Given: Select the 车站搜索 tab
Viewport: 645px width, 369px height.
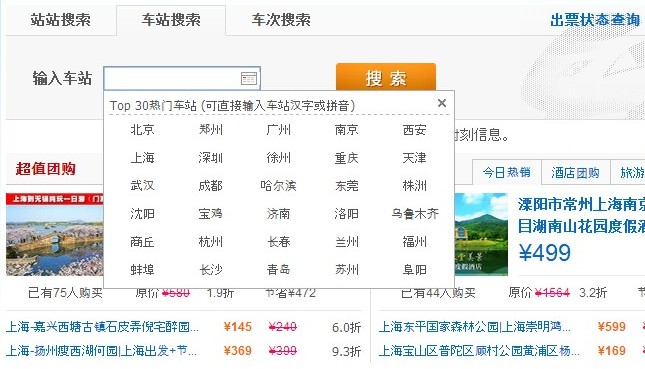Looking at the screenshot, I should coord(171,20).
